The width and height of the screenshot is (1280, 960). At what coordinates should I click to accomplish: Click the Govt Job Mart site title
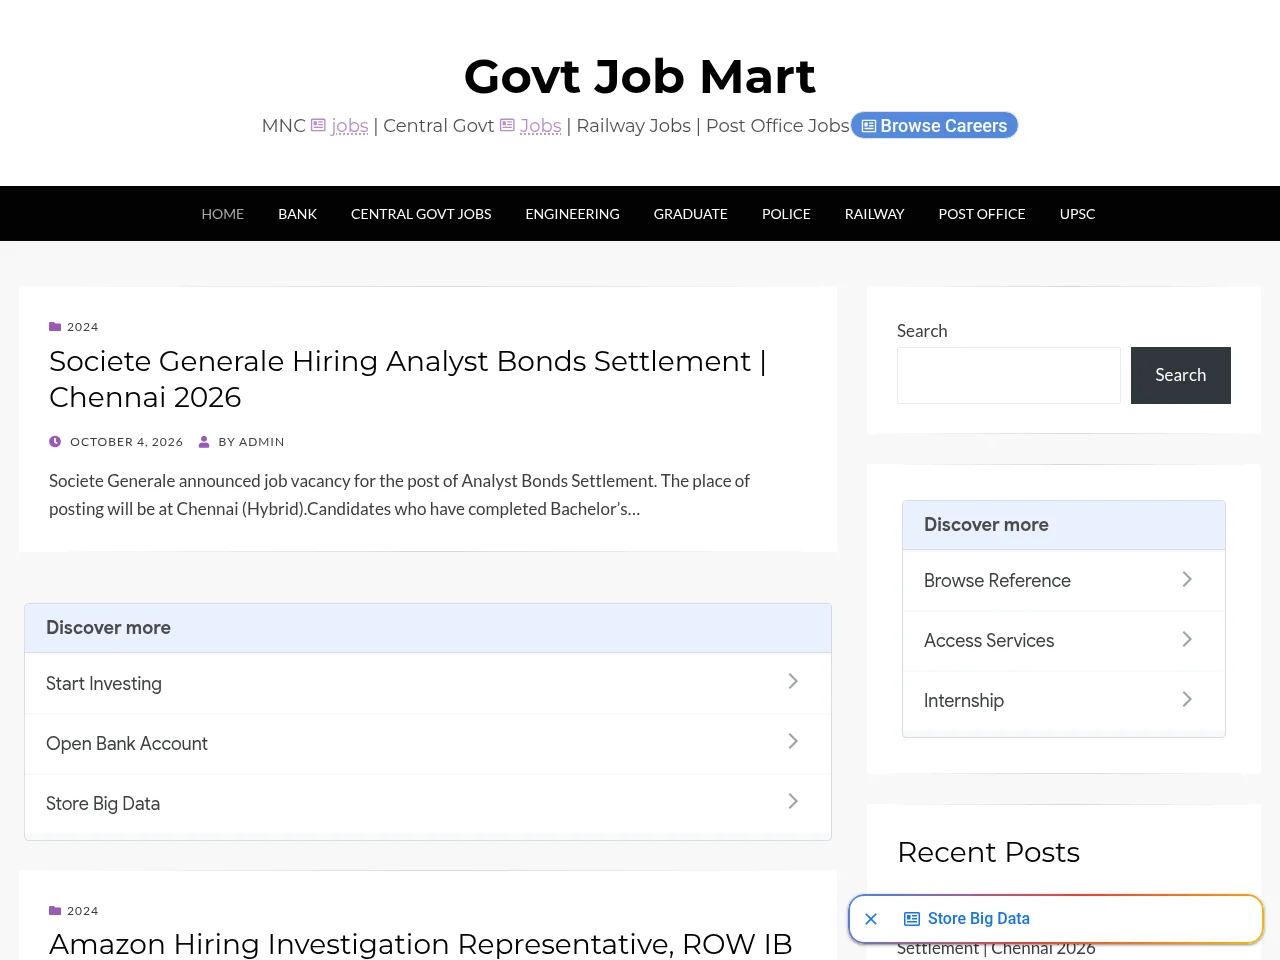click(x=640, y=76)
